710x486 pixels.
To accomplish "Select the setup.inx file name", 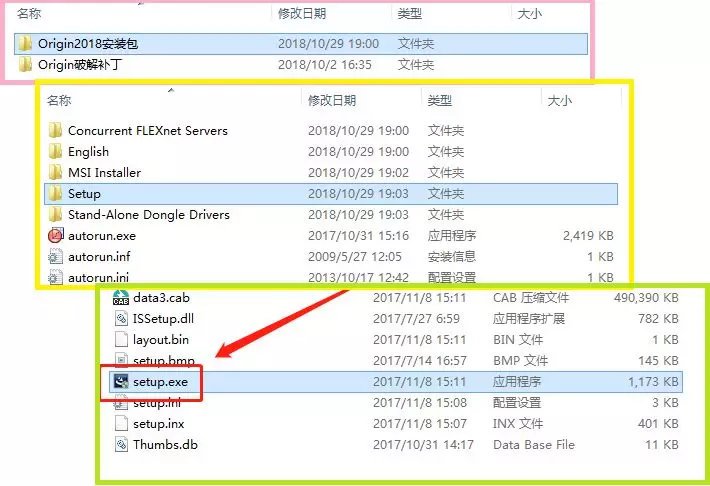I will point(158,423).
